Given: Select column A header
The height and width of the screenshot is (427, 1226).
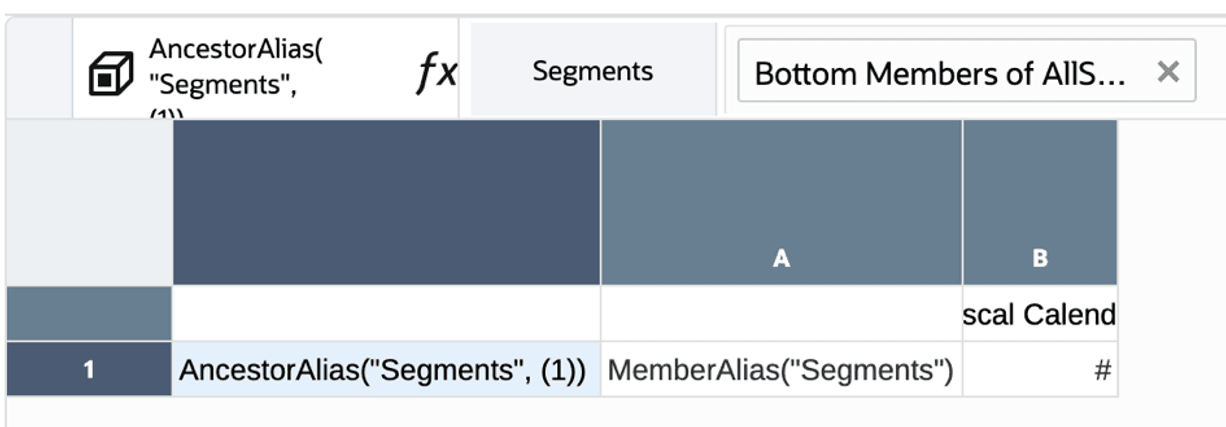Looking at the screenshot, I should tap(781, 203).
